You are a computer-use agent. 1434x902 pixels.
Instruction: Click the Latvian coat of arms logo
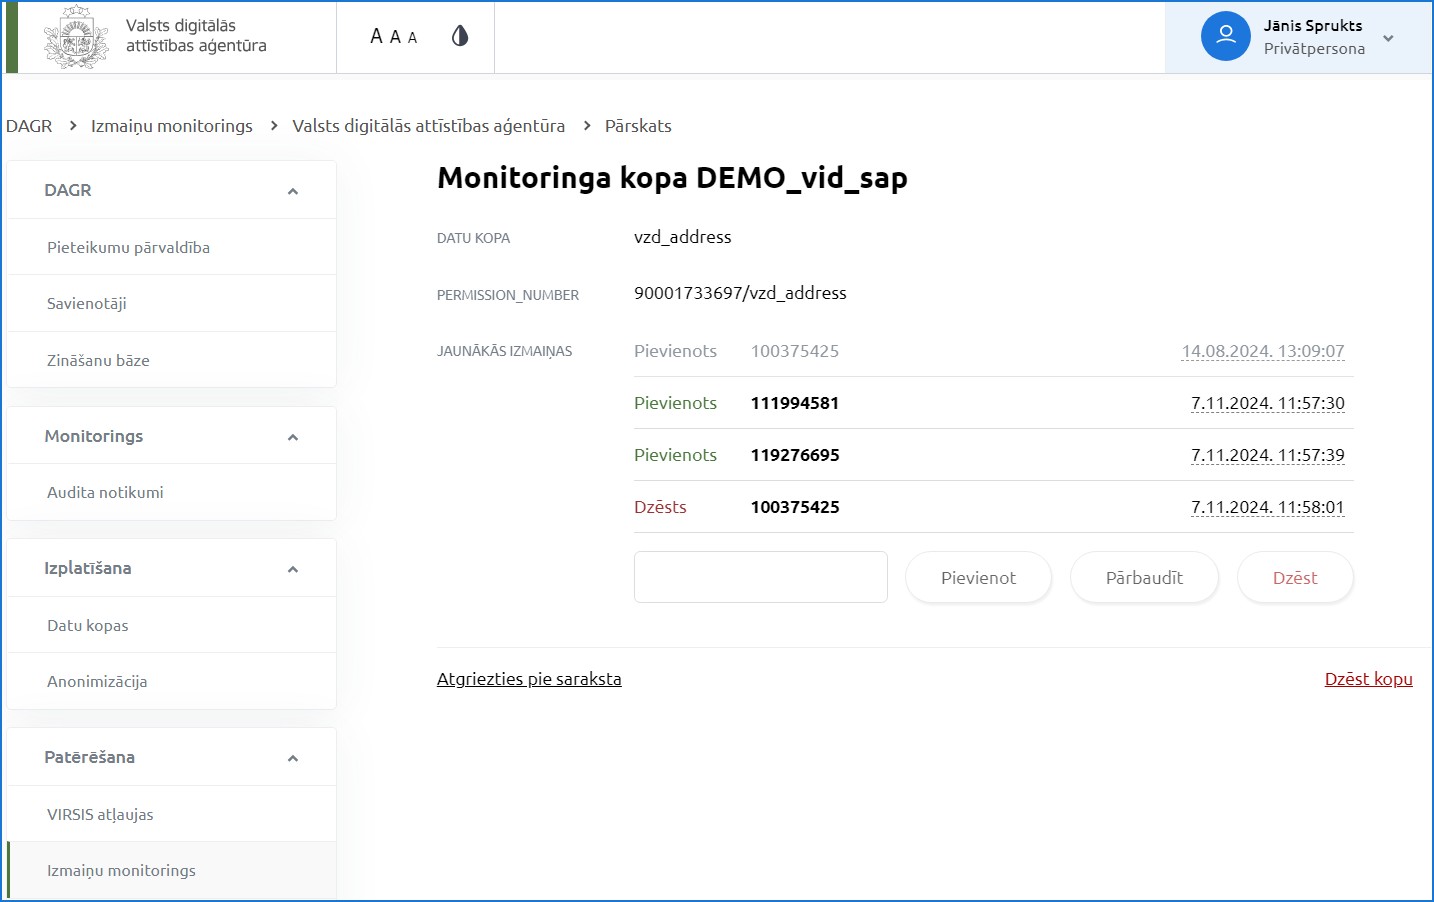(x=76, y=37)
